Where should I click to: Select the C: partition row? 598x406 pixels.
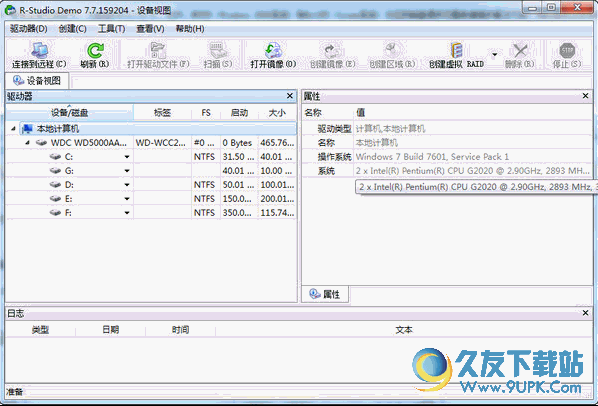coord(151,157)
